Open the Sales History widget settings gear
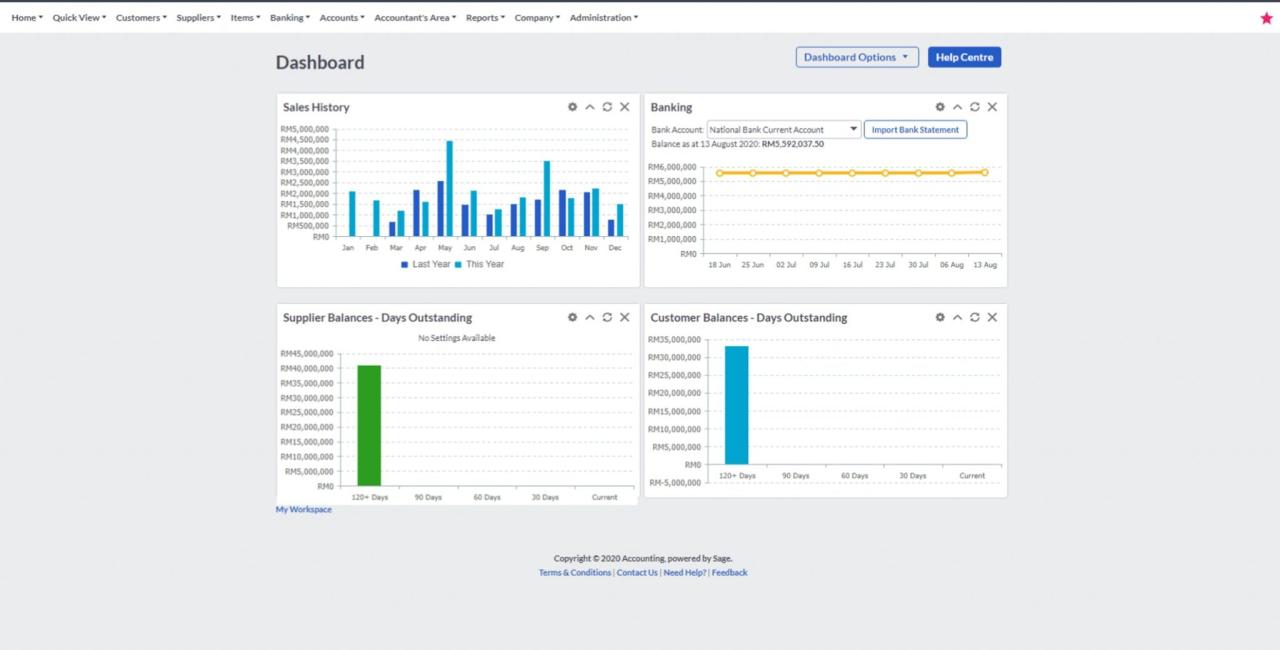 572,107
